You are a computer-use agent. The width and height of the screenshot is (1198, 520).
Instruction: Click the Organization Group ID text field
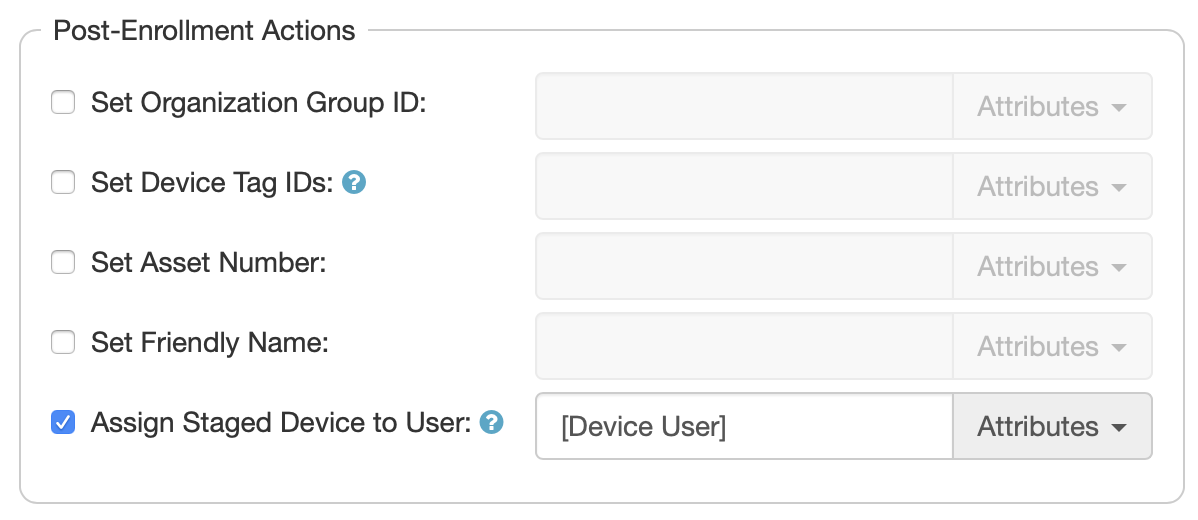click(x=744, y=106)
